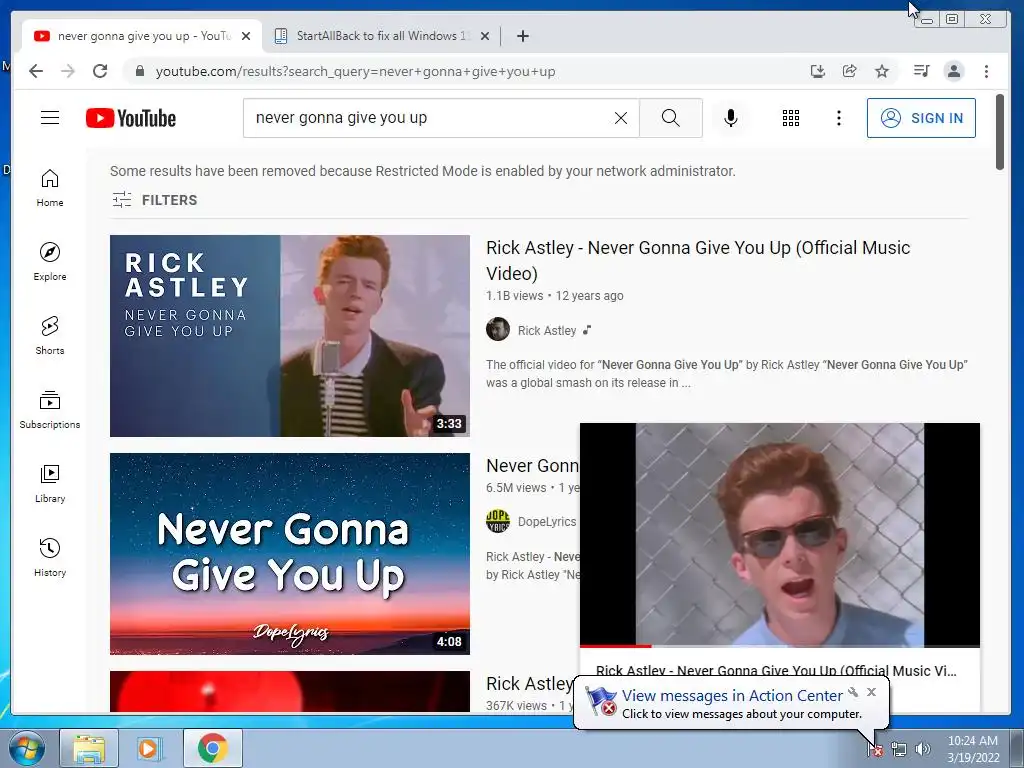This screenshot has height=768, width=1024.
Task: Install the app via address bar icon
Action: [x=818, y=71]
